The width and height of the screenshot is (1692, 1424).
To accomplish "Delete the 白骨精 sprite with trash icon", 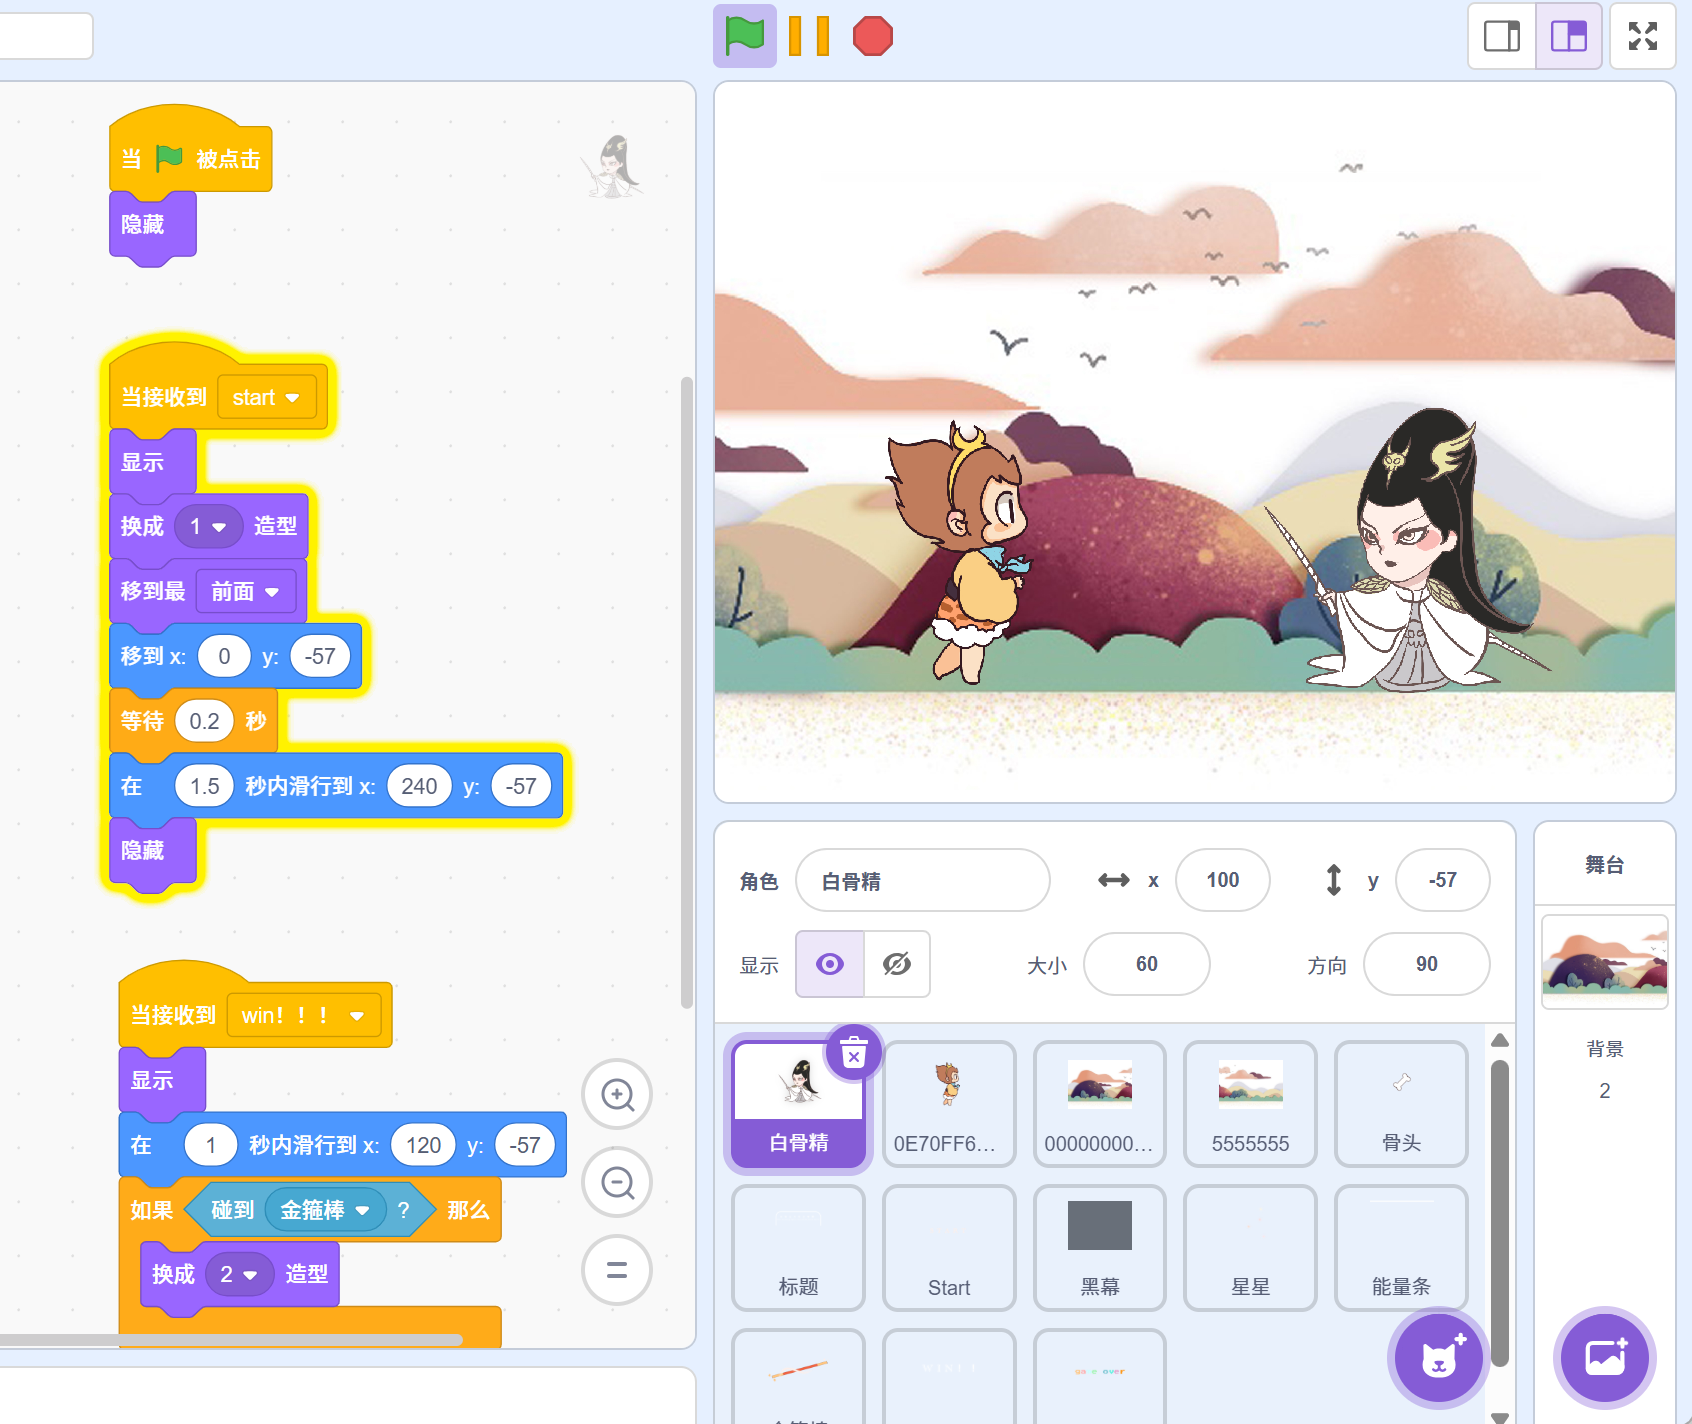I will (853, 1053).
